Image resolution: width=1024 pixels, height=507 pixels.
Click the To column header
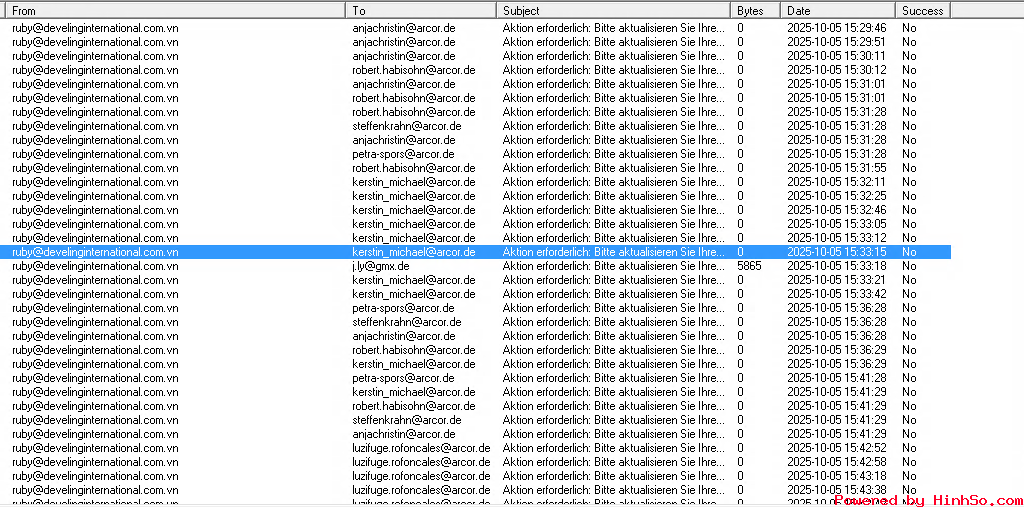[420, 10]
